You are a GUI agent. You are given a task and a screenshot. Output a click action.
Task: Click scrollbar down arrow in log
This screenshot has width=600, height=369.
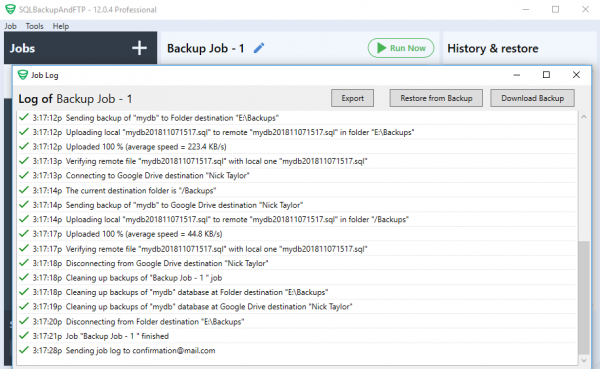584,360
